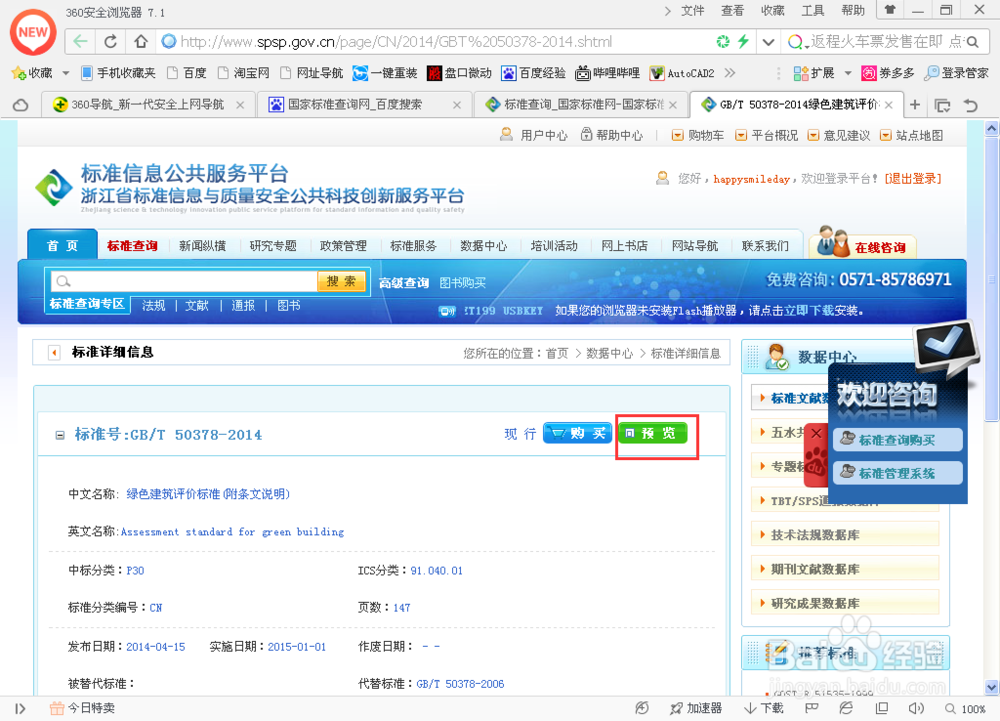Click 标准查询购买 in the consultation popup
The image size is (1000, 721).
(x=897, y=440)
